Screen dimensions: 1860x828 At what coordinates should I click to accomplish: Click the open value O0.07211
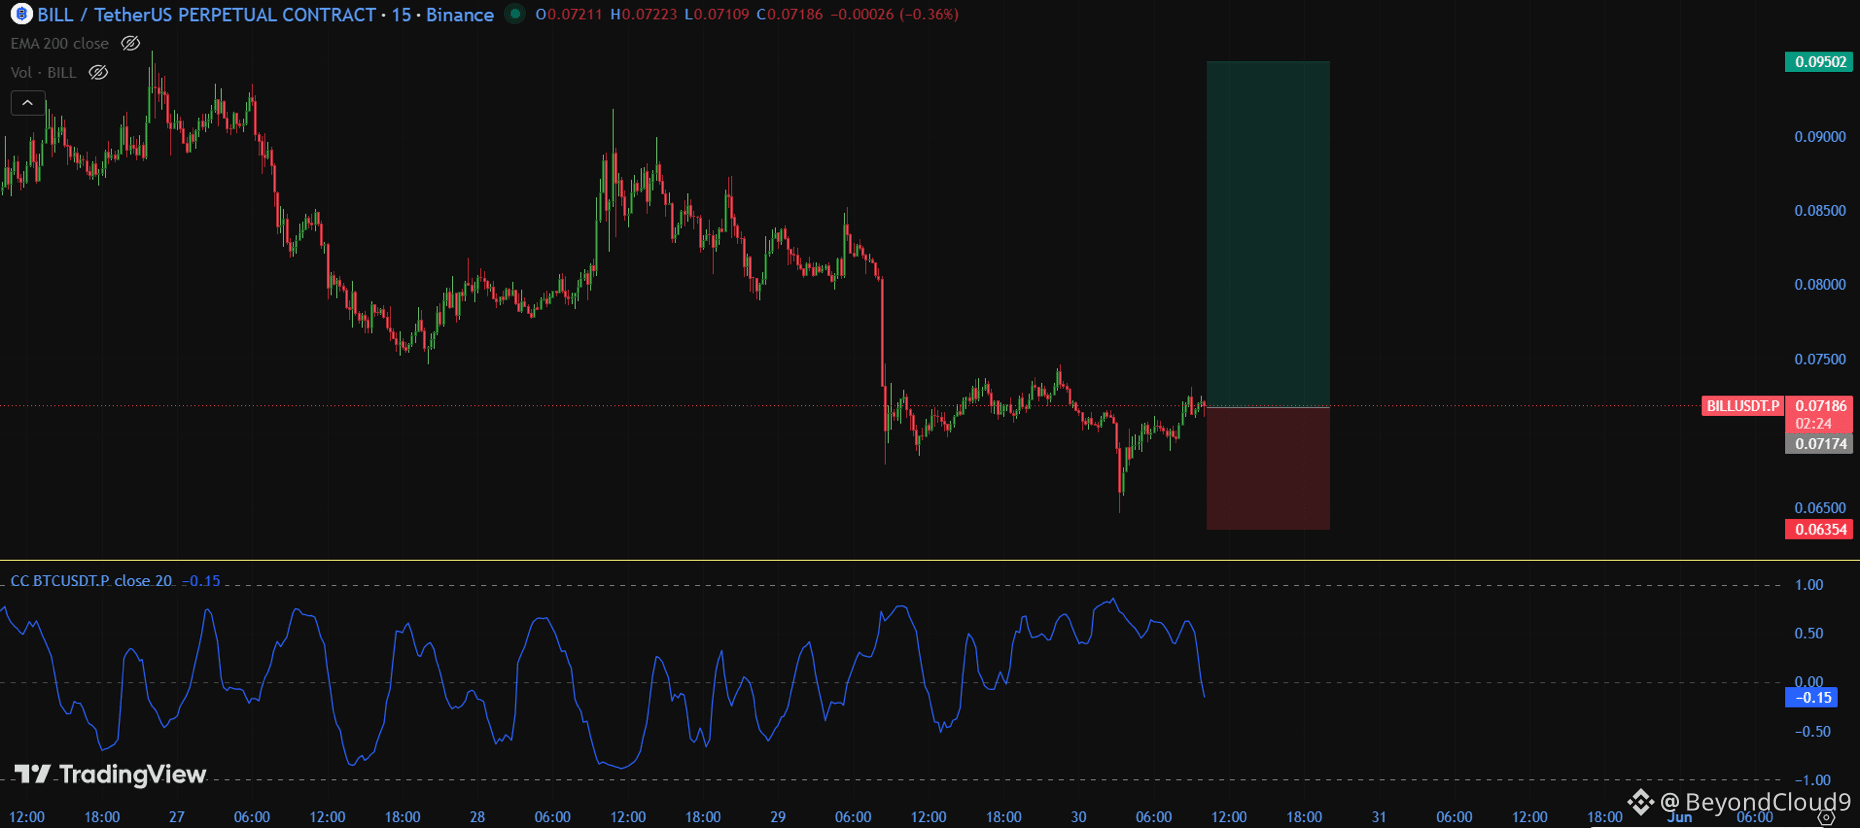[x=569, y=14]
